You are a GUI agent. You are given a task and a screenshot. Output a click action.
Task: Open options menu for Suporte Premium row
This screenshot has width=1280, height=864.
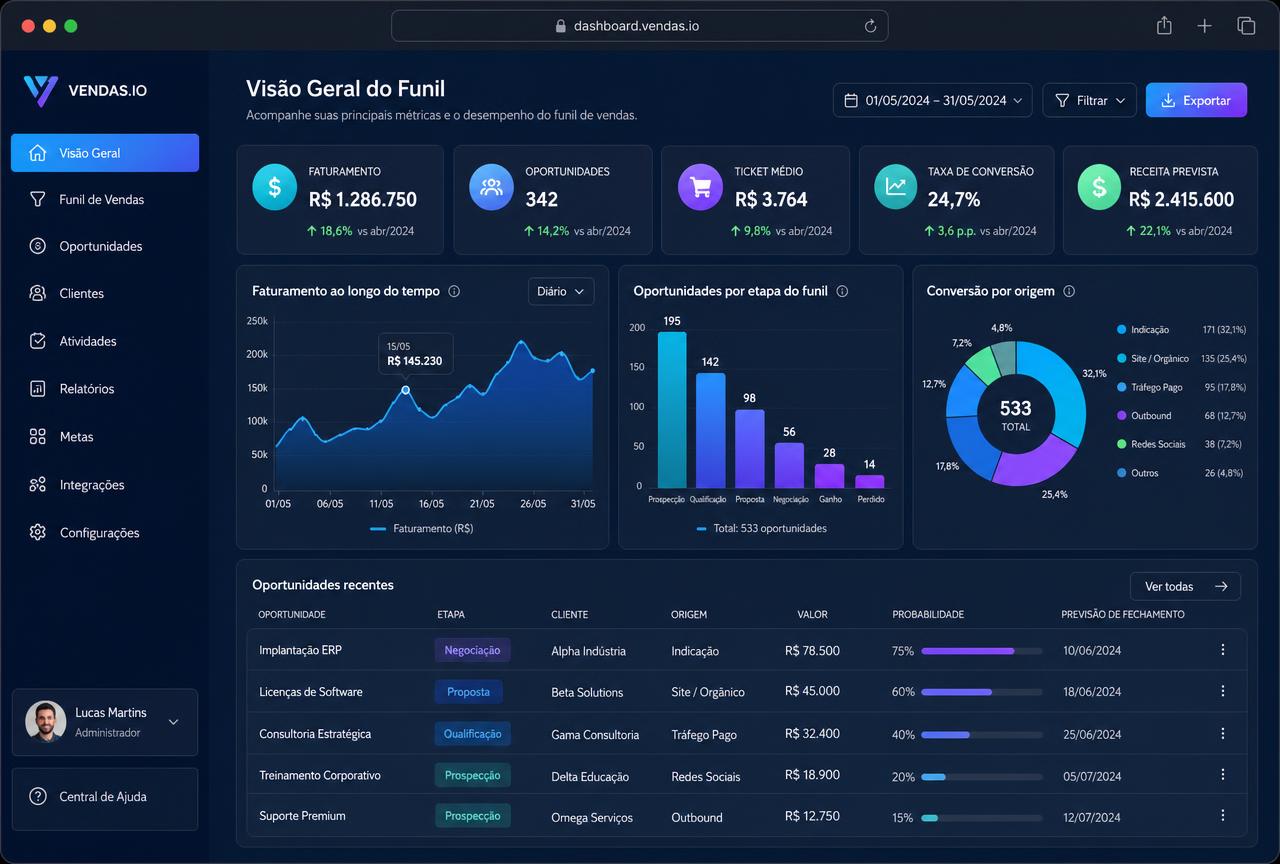tap(1222, 816)
